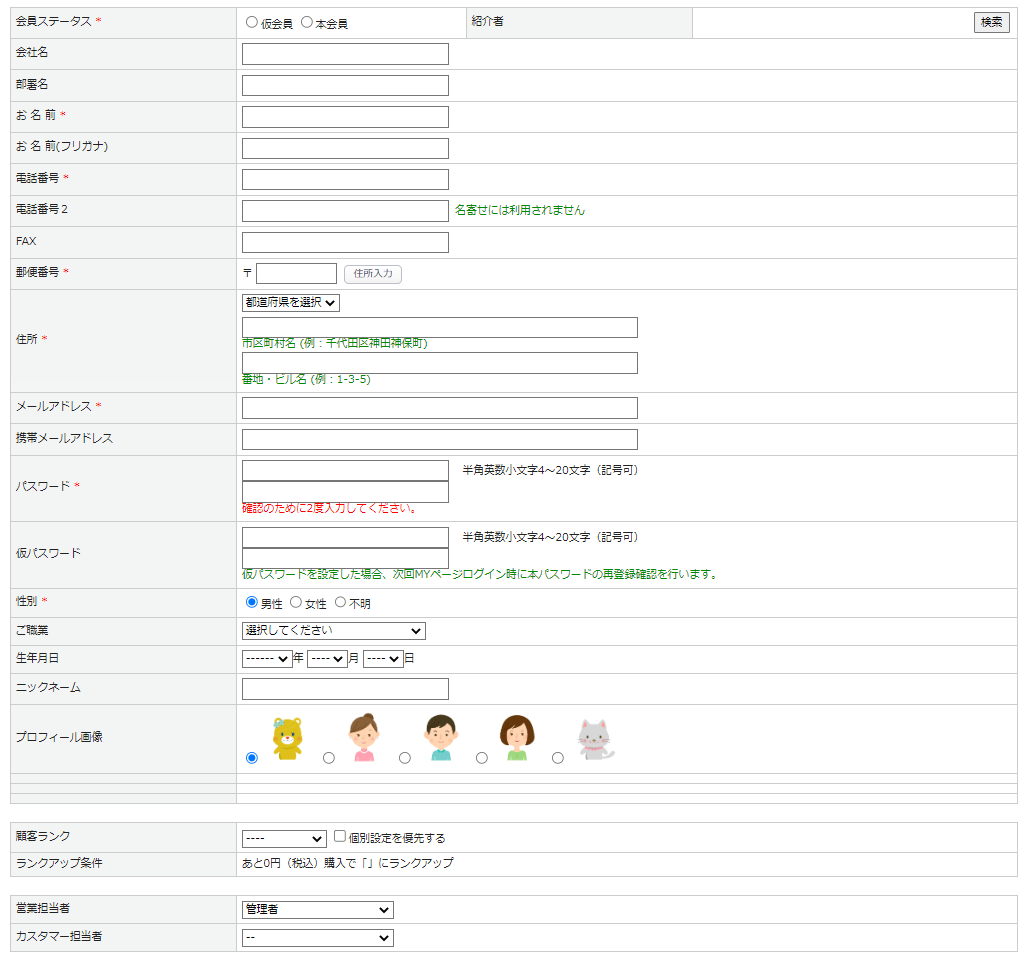Open the ご職業 occupation dropdown
The height and width of the screenshot is (960, 1030).
[333, 630]
